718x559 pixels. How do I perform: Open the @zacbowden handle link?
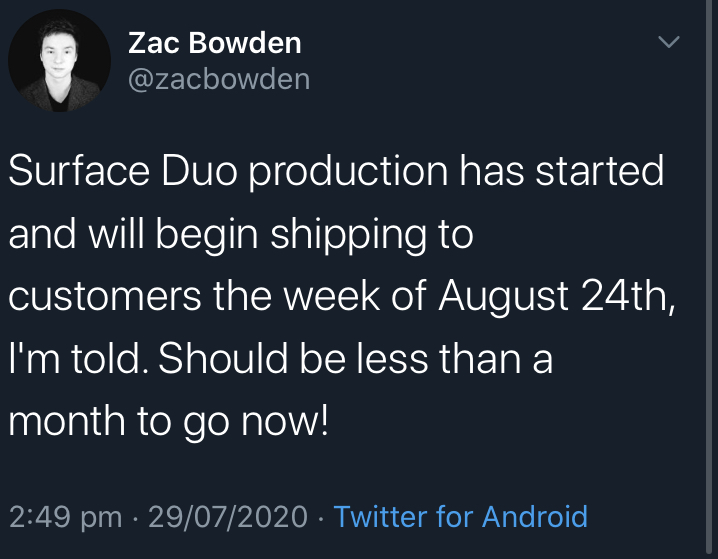(219, 79)
